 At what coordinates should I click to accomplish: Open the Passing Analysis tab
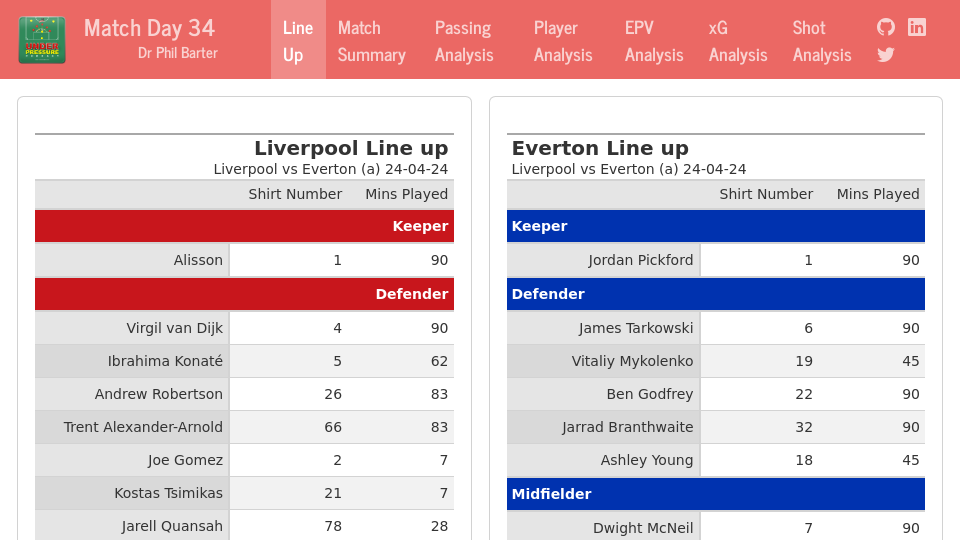coord(464,40)
